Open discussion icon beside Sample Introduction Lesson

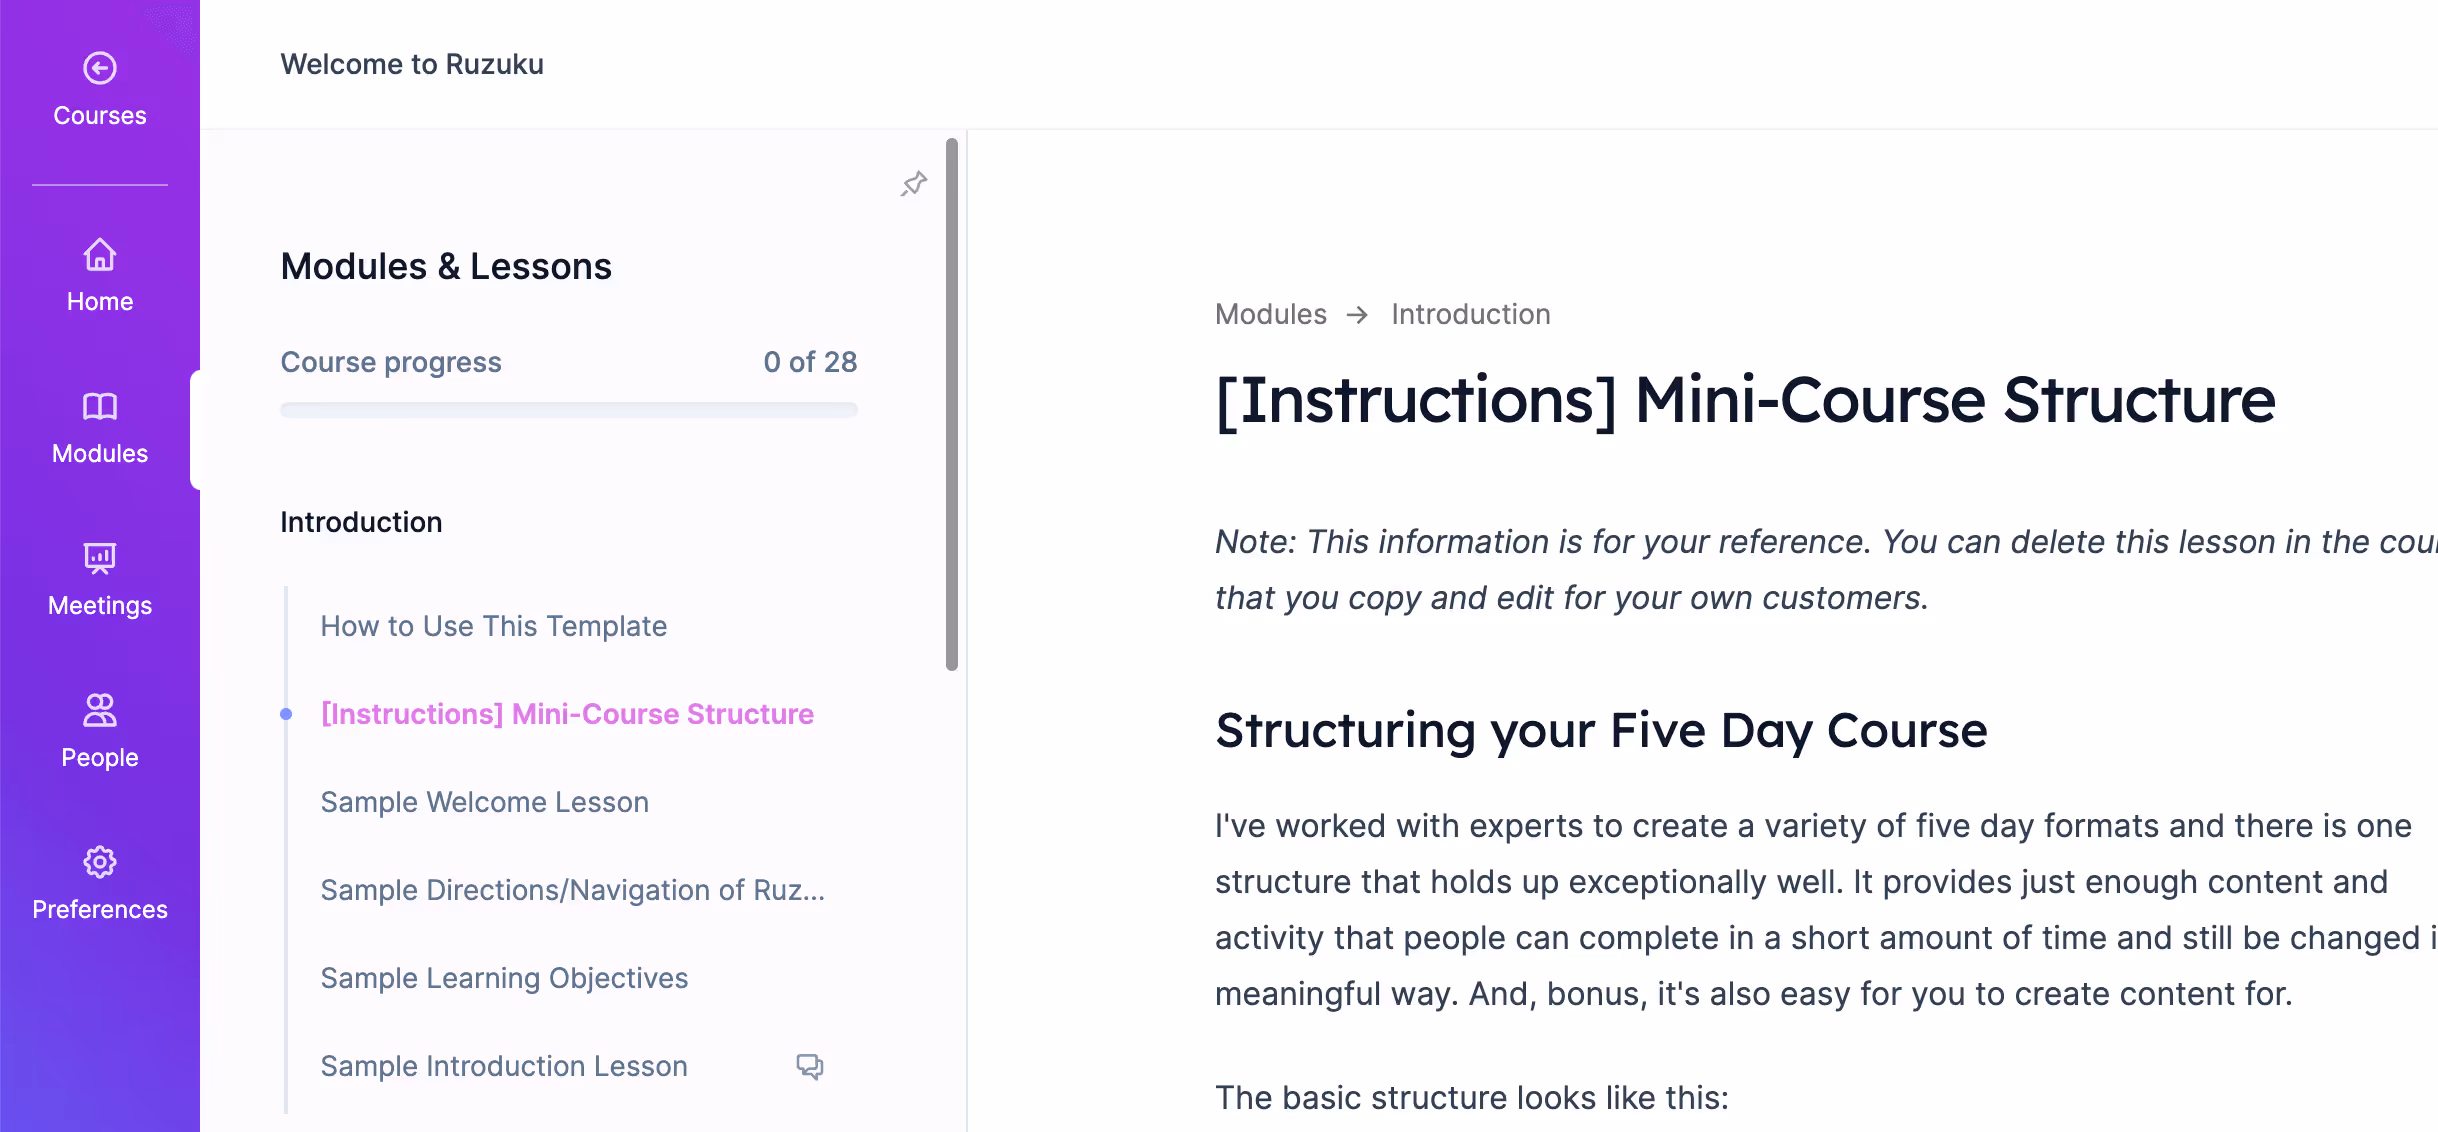coord(808,1066)
